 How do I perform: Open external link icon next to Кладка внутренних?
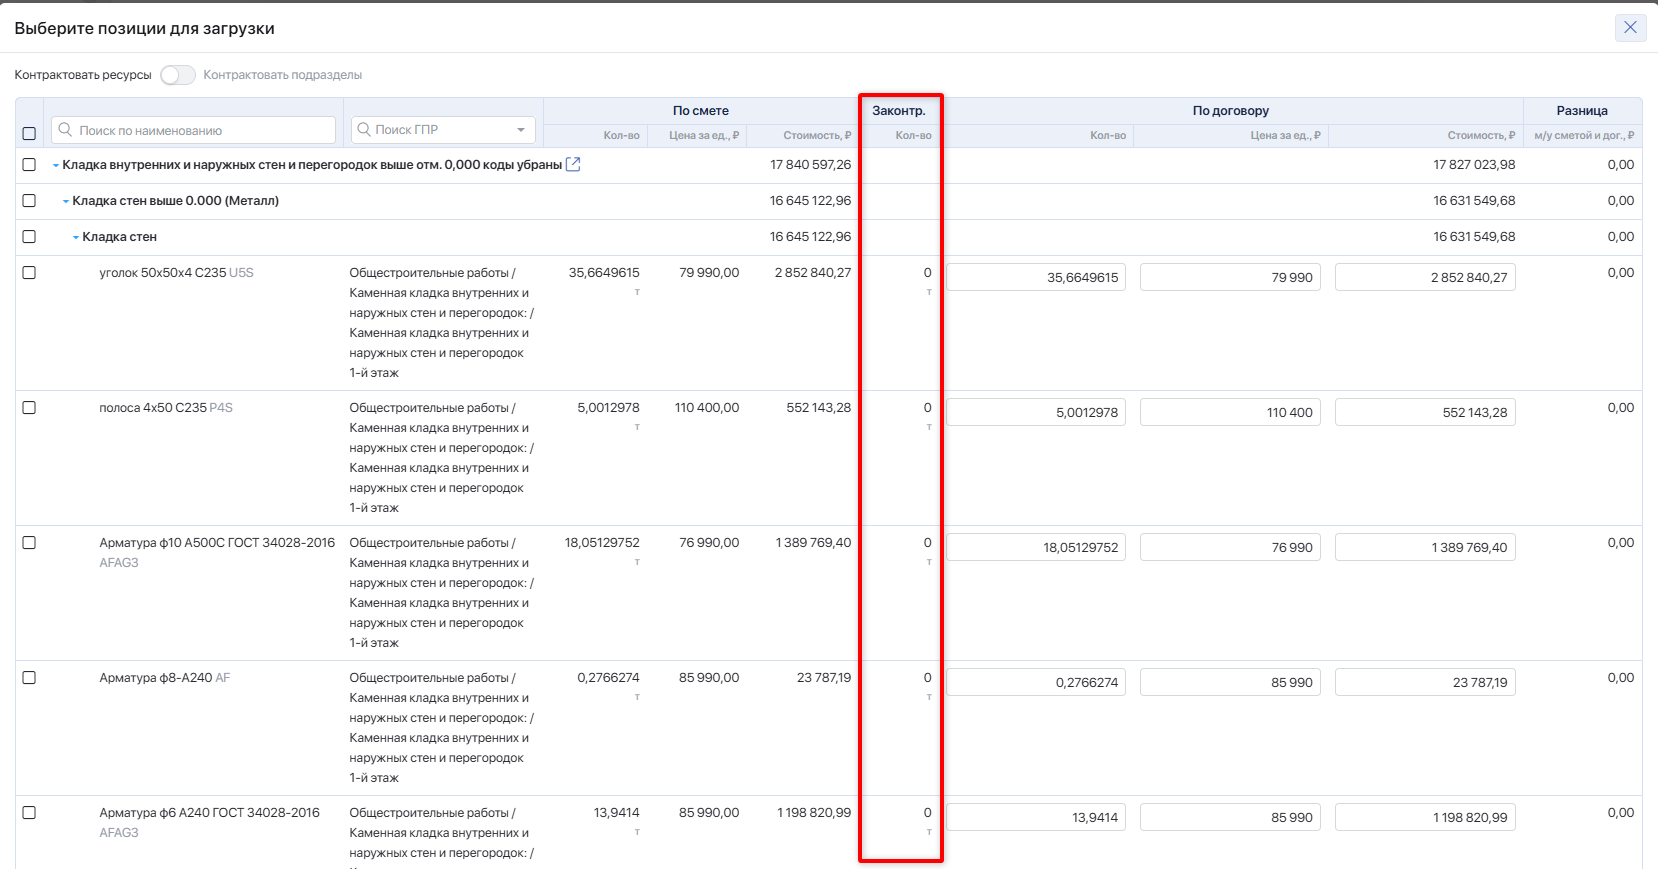point(573,164)
